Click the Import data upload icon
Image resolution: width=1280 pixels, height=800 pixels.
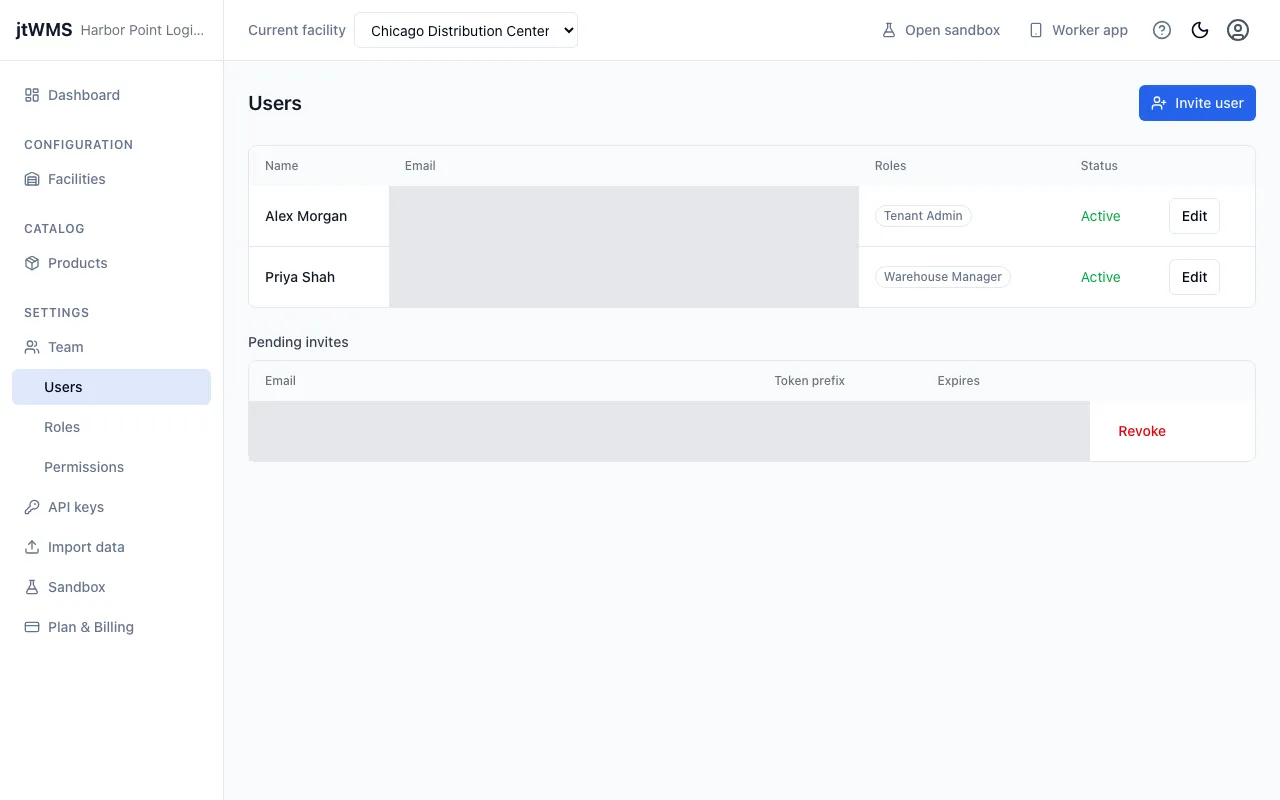click(x=32, y=547)
